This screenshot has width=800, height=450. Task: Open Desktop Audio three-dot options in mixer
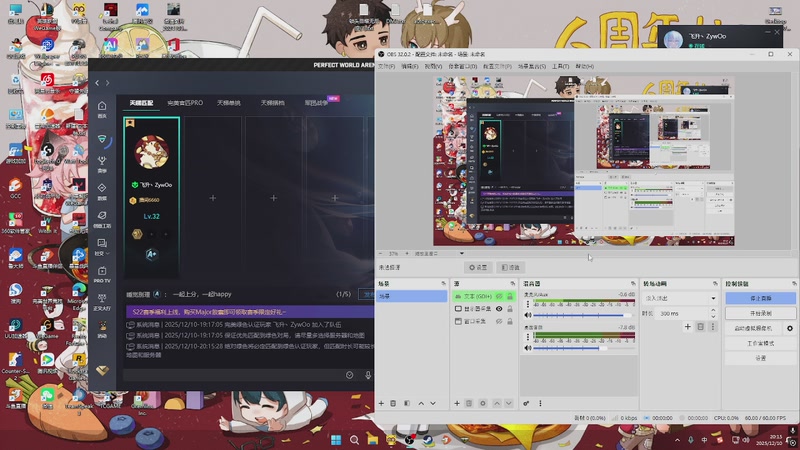528,337
